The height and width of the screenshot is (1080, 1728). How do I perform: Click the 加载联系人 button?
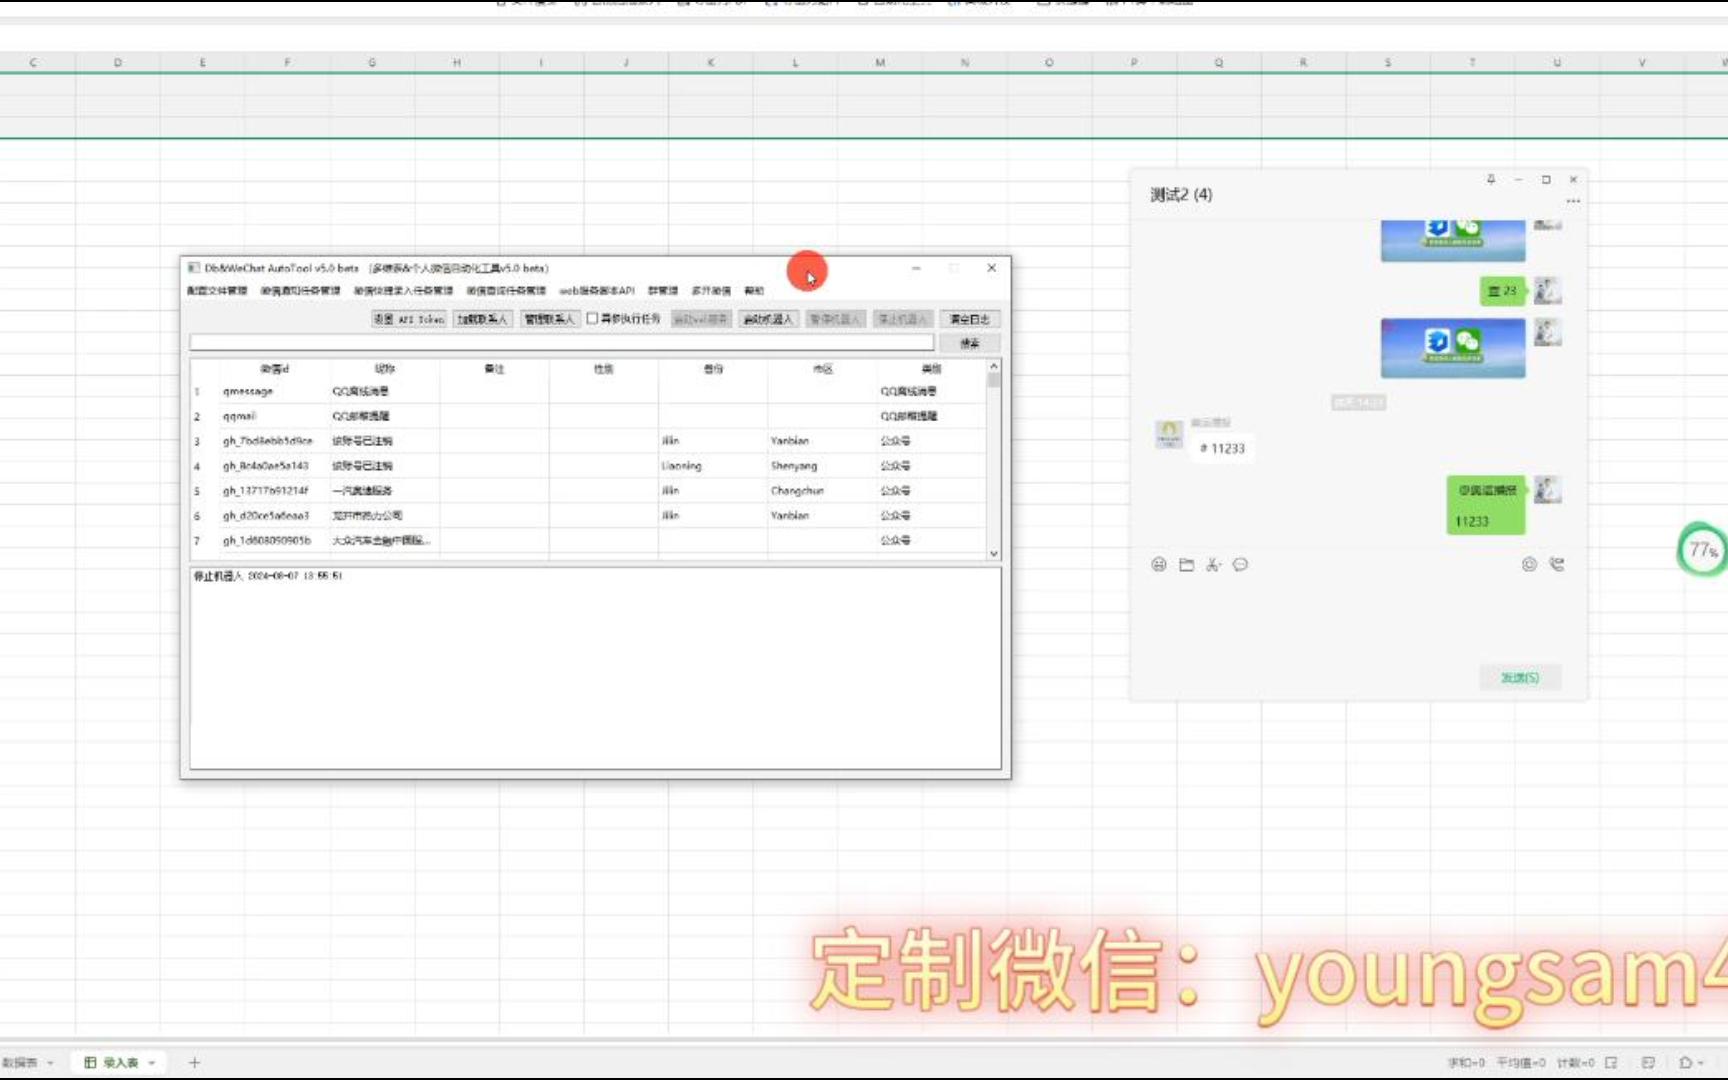(482, 319)
